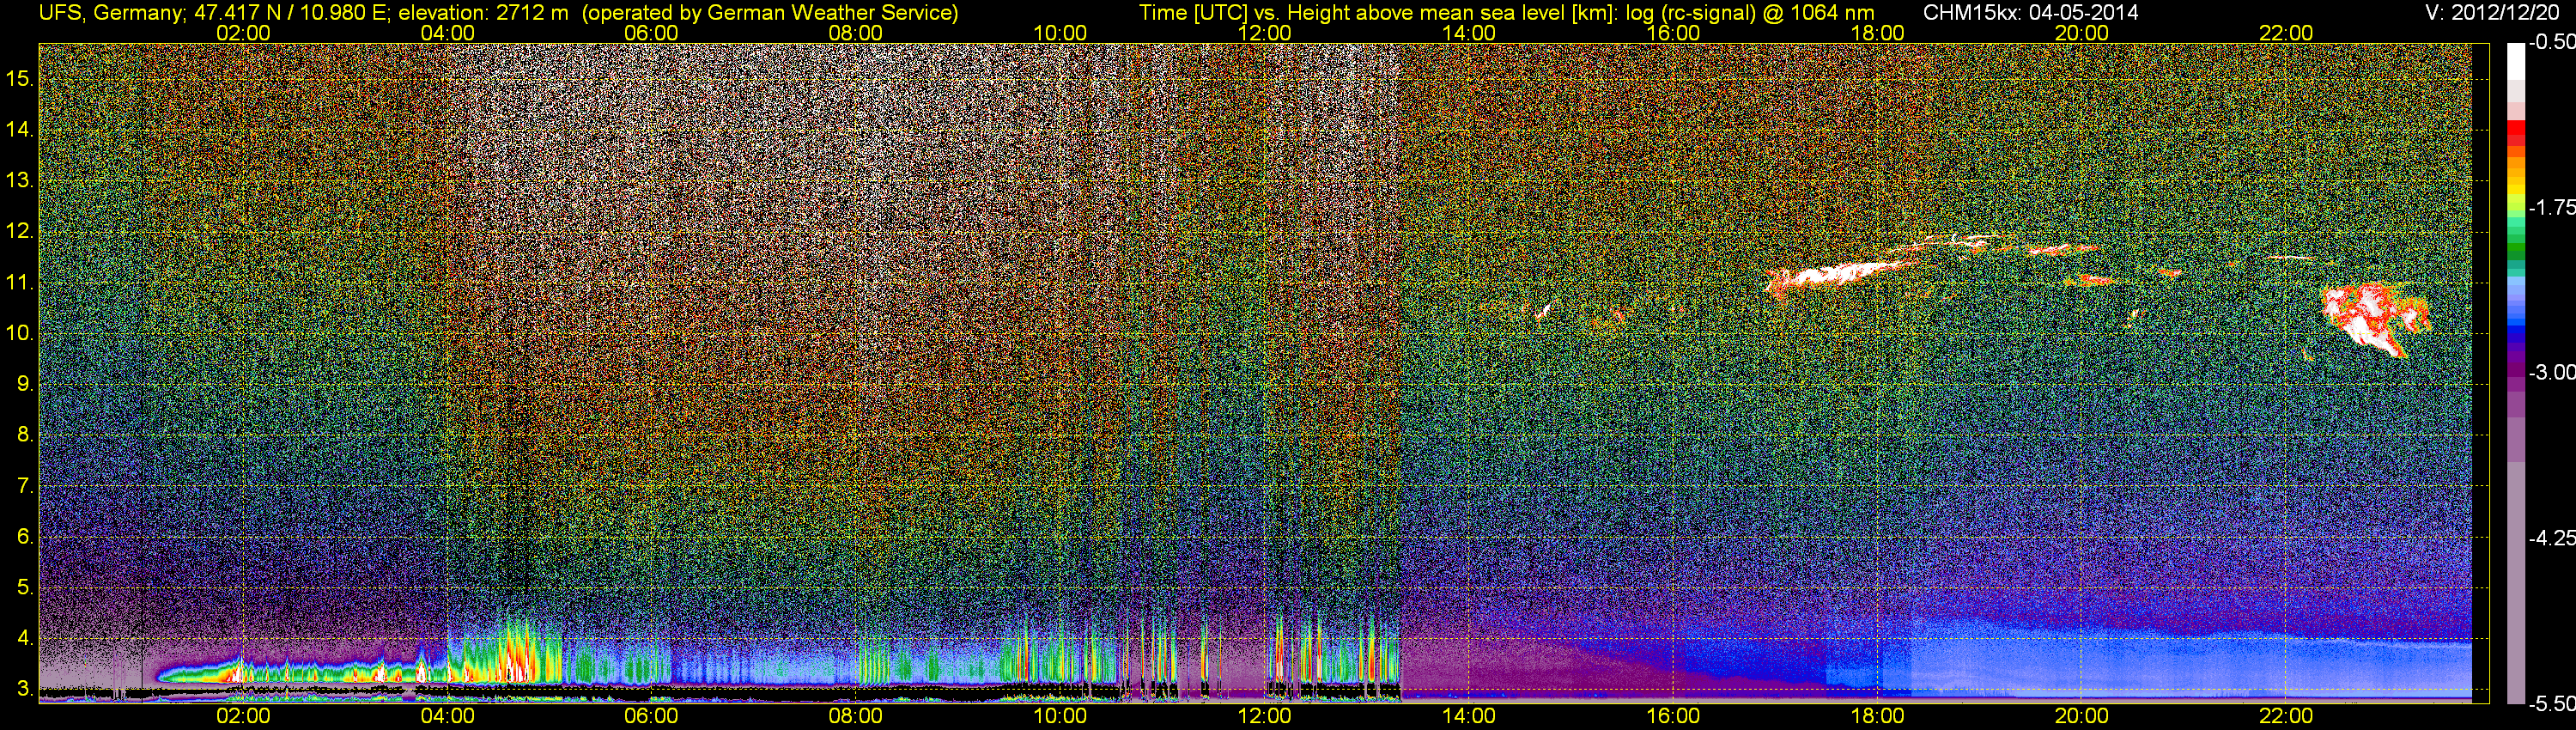Screen dimensions: 2576x730
Task: Click the '22:00' label on upper time axis
Action: pyautogui.click(x=2286, y=33)
